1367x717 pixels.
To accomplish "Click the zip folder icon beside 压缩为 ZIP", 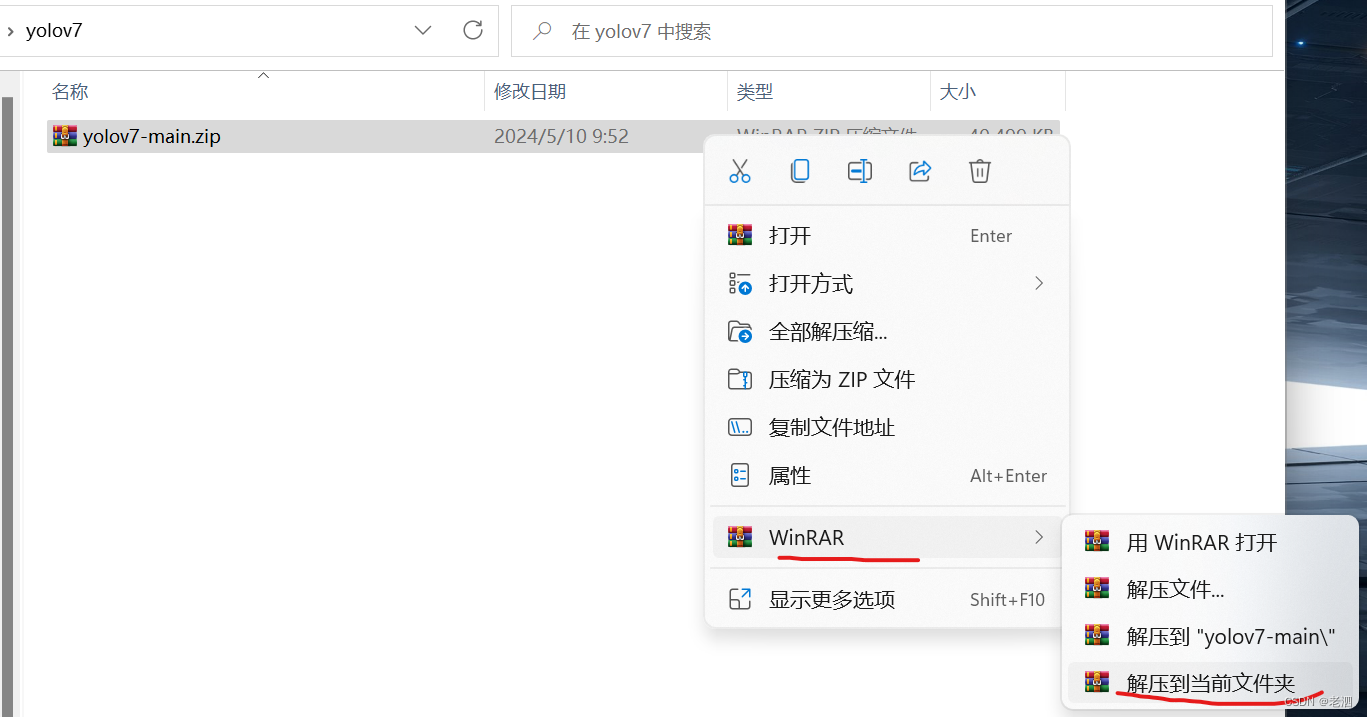I will 740,380.
